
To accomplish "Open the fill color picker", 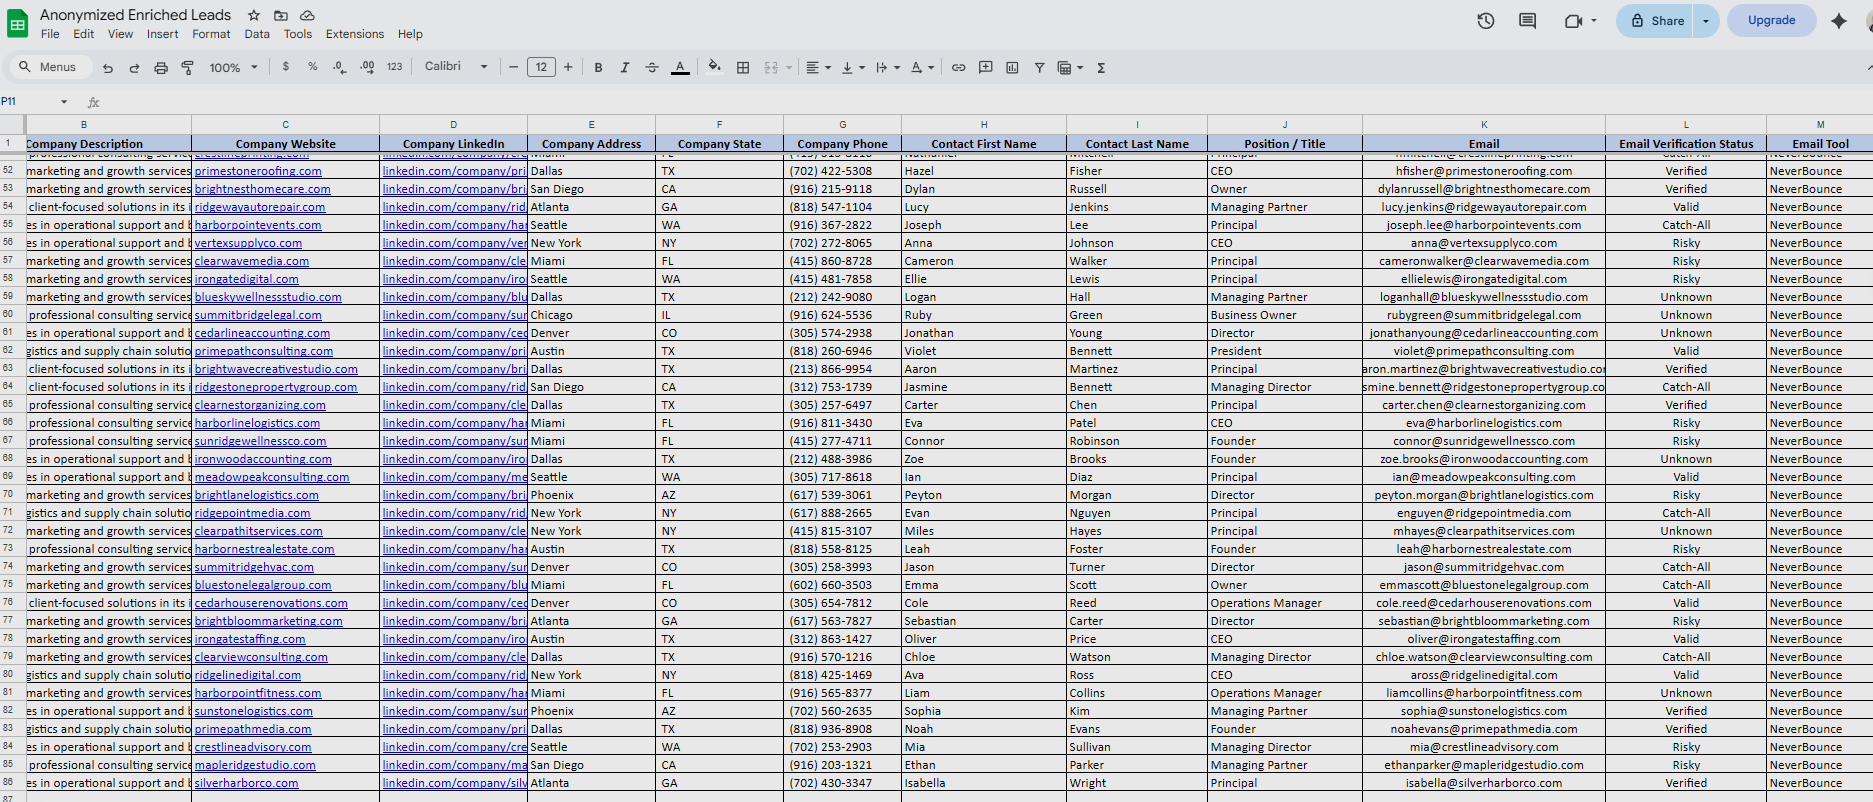I will pyautogui.click(x=714, y=67).
